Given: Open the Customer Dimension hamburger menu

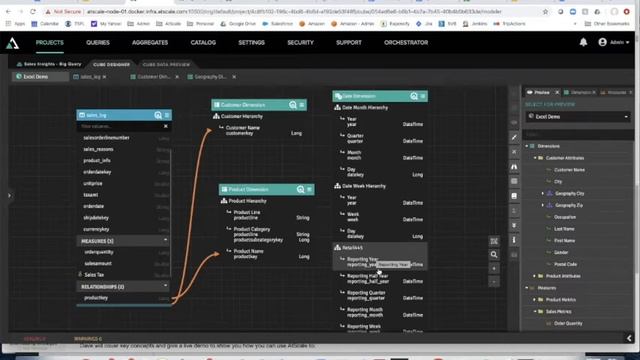Looking at the screenshot, I should 302,105.
